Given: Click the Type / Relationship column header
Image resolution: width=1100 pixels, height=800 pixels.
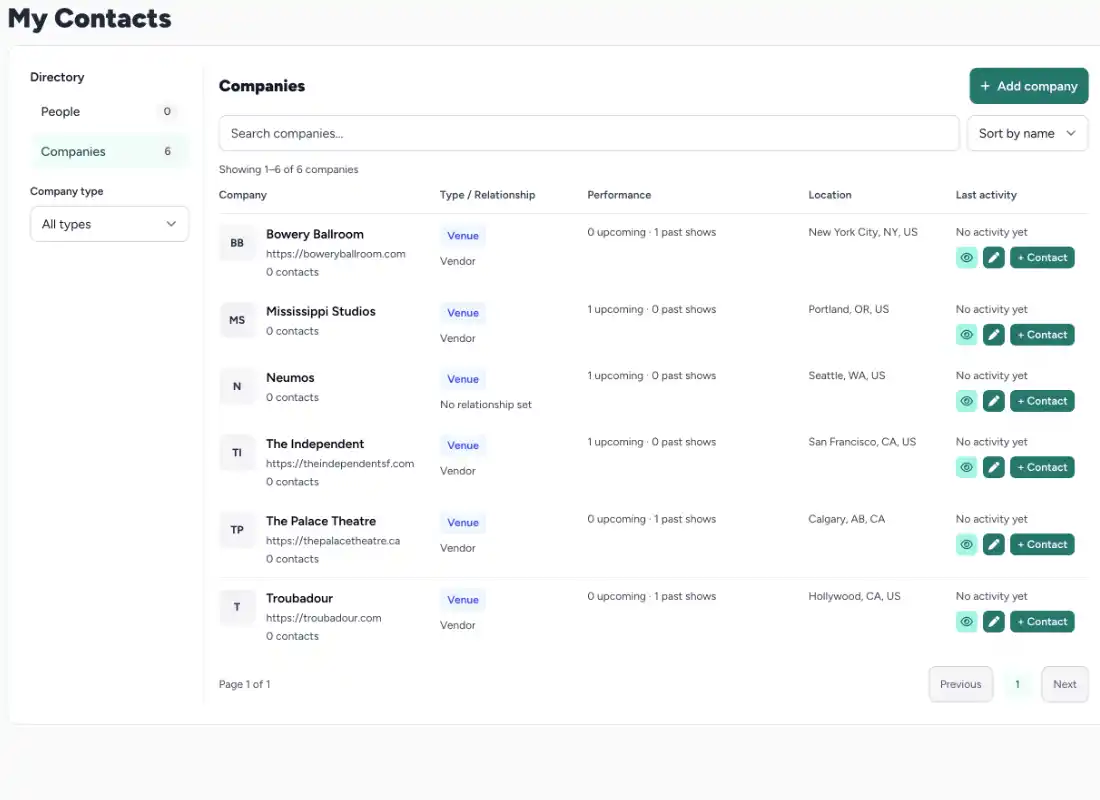Looking at the screenshot, I should pos(487,195).
